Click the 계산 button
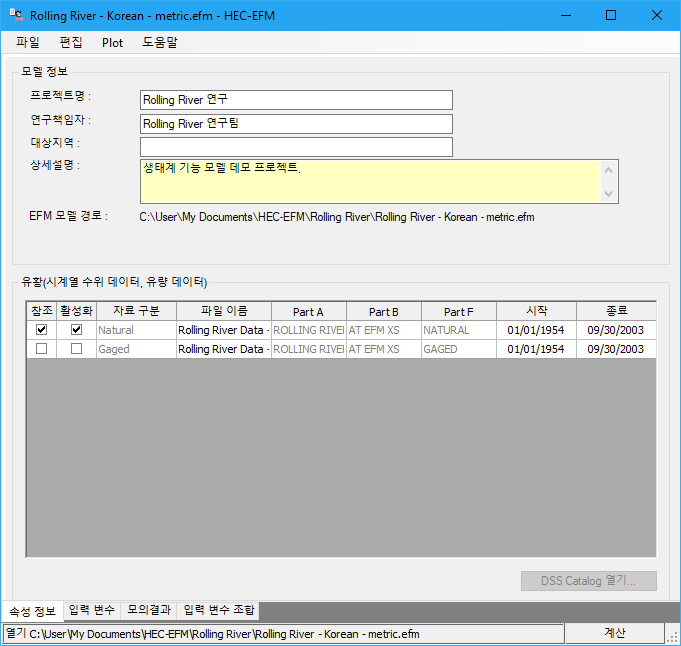681x646 pixels. (x=615, y=633)
